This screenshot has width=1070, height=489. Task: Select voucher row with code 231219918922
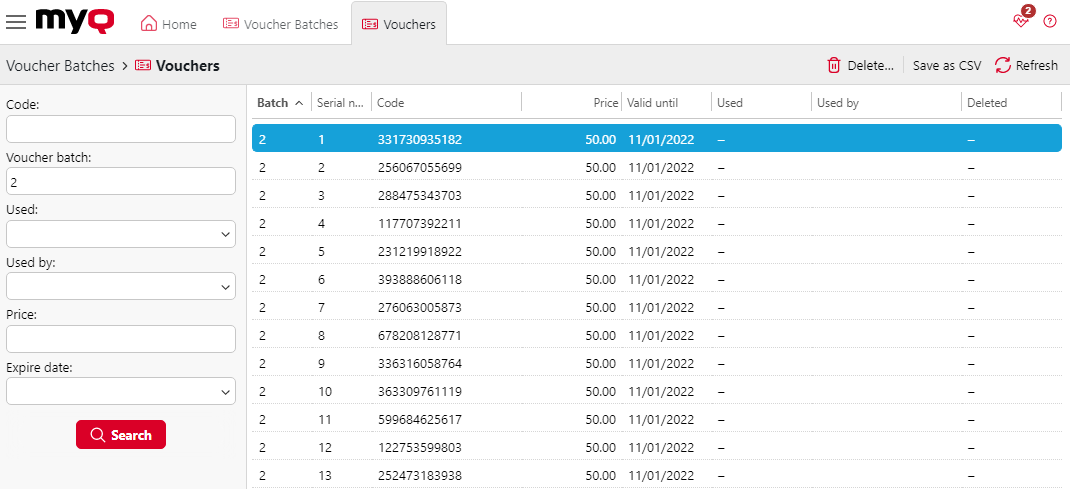[x=419, y=252]
